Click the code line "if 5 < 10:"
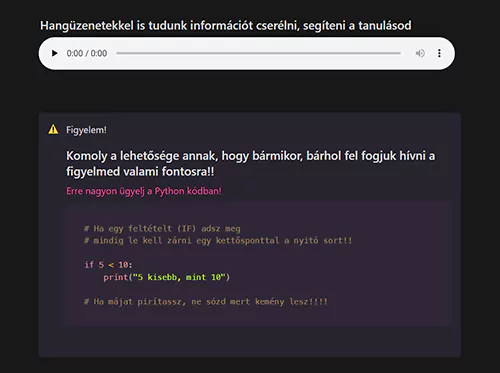The image size is (500, 373). tap(108, 265)
